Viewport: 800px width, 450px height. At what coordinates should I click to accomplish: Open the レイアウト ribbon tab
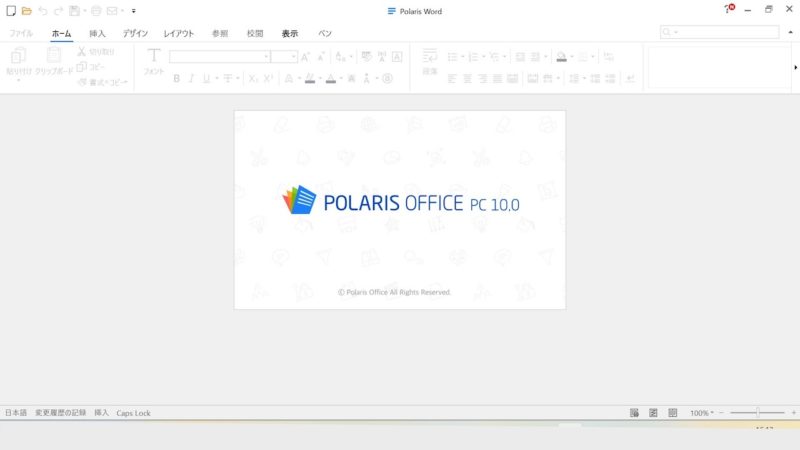pos(179,33)
